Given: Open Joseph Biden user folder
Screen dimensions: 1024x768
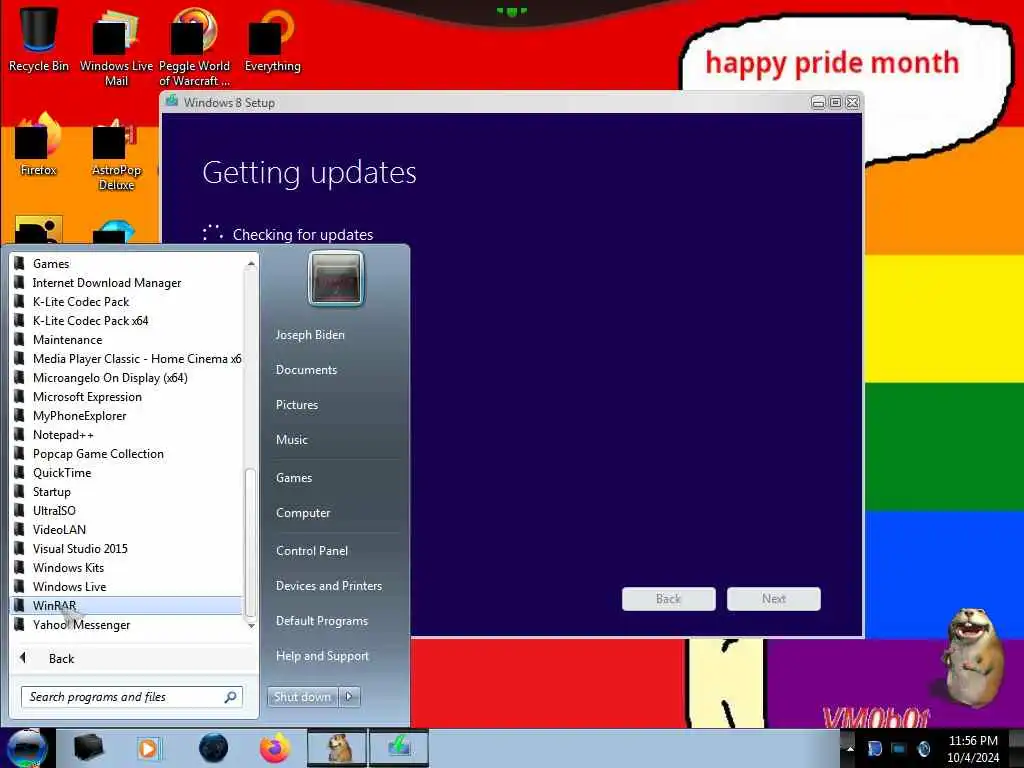Looking at the screenshot, I should click(310, 335).
